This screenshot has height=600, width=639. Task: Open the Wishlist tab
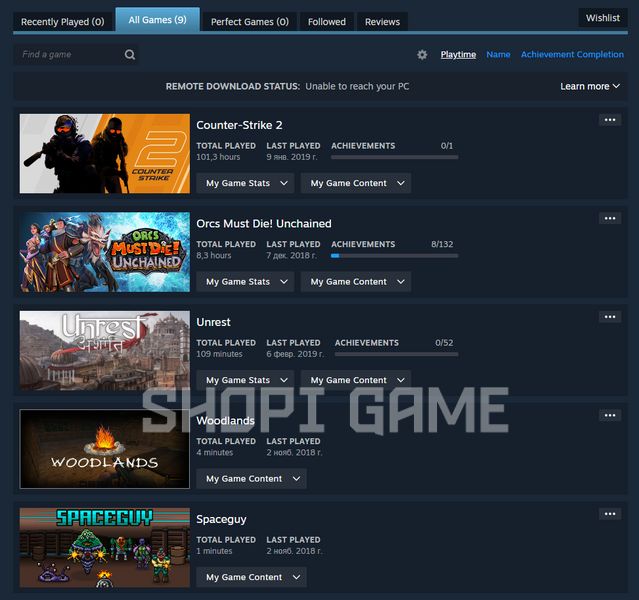point(603,18)
